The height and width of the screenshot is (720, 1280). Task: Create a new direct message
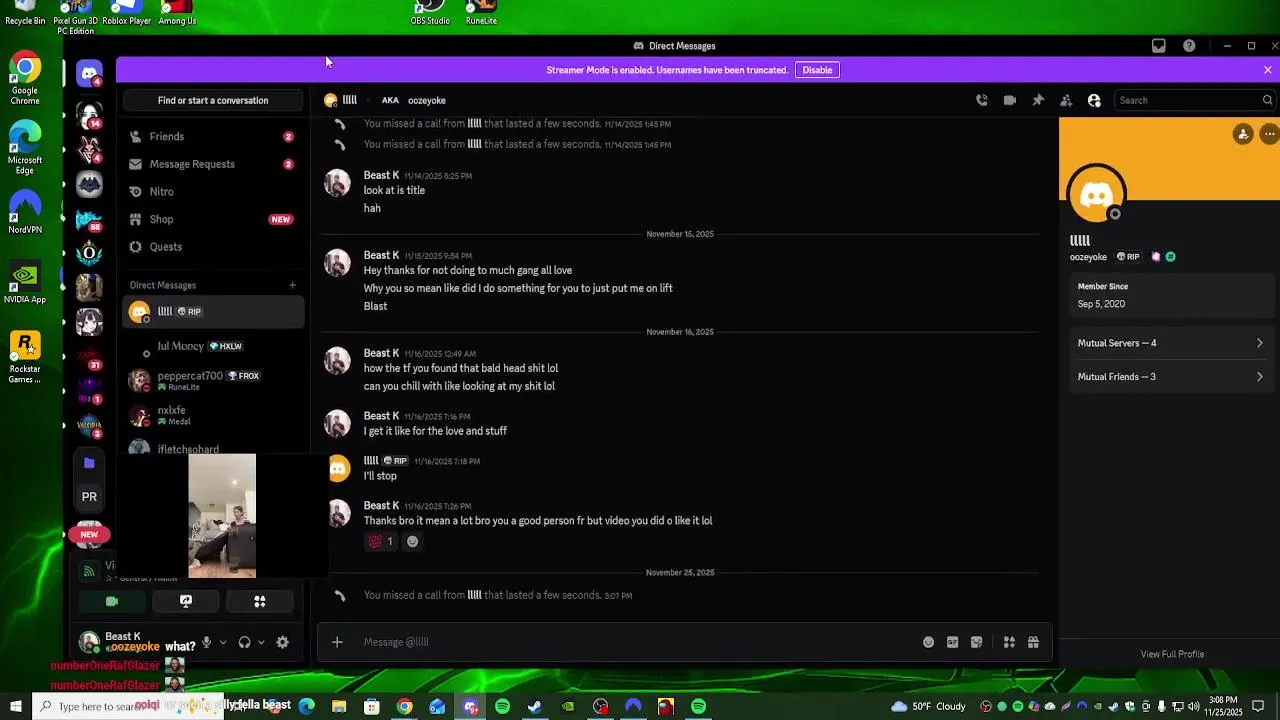point(292,285)
